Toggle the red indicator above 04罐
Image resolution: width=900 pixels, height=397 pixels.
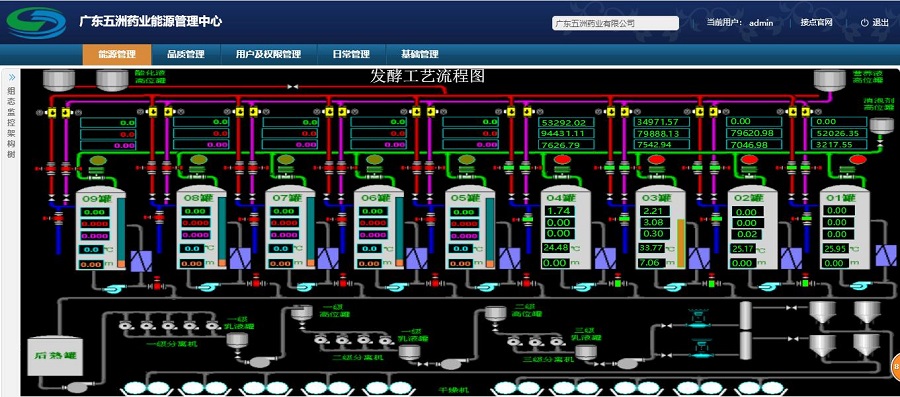coord(563,159)
